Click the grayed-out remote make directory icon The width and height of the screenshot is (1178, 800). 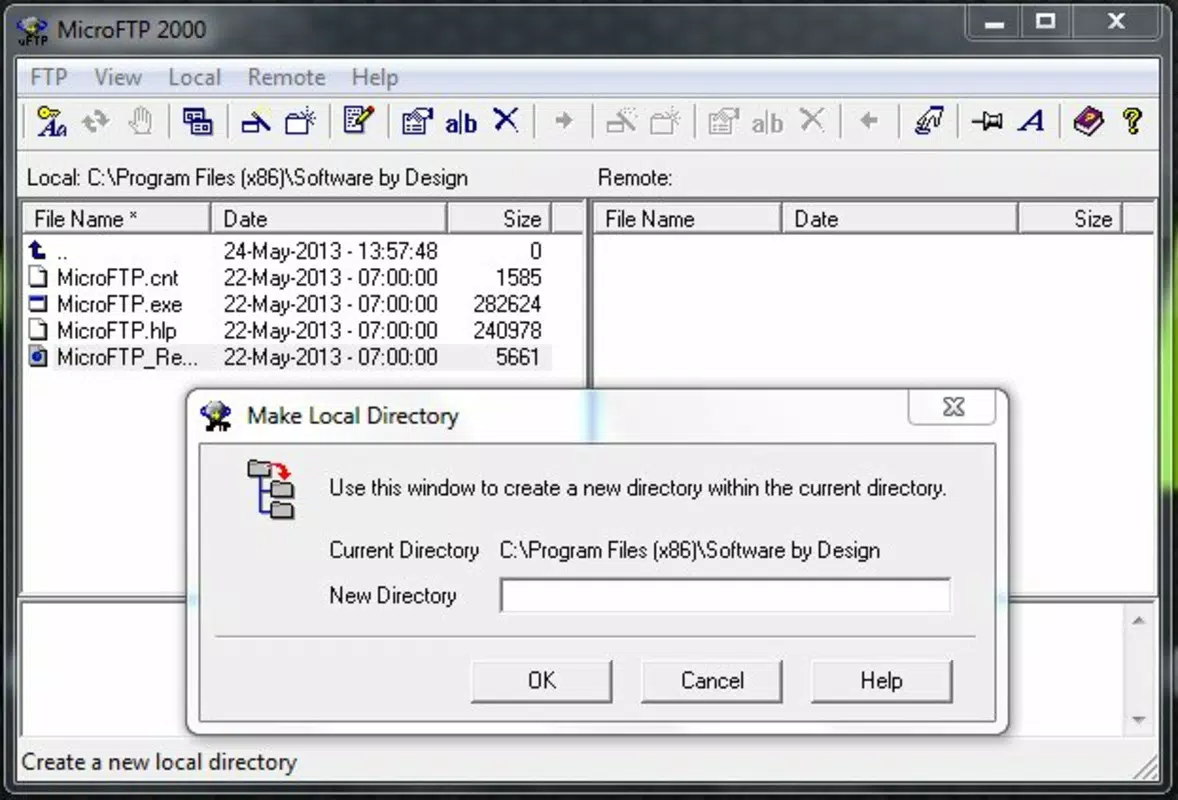pyautogui.click(x=666, y=121)
